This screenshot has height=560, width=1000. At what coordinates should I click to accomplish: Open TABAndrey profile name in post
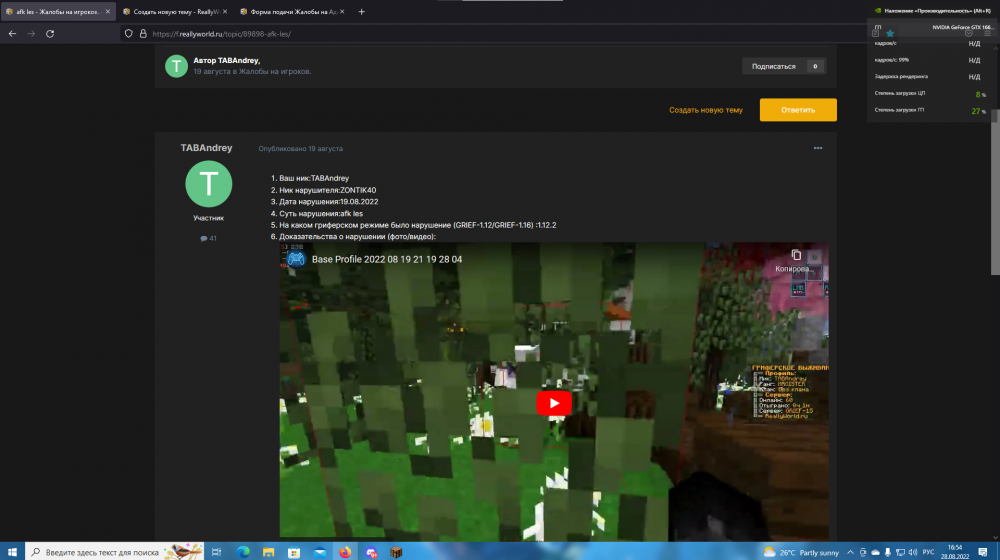pyautogui.click(x=206, y=148)
